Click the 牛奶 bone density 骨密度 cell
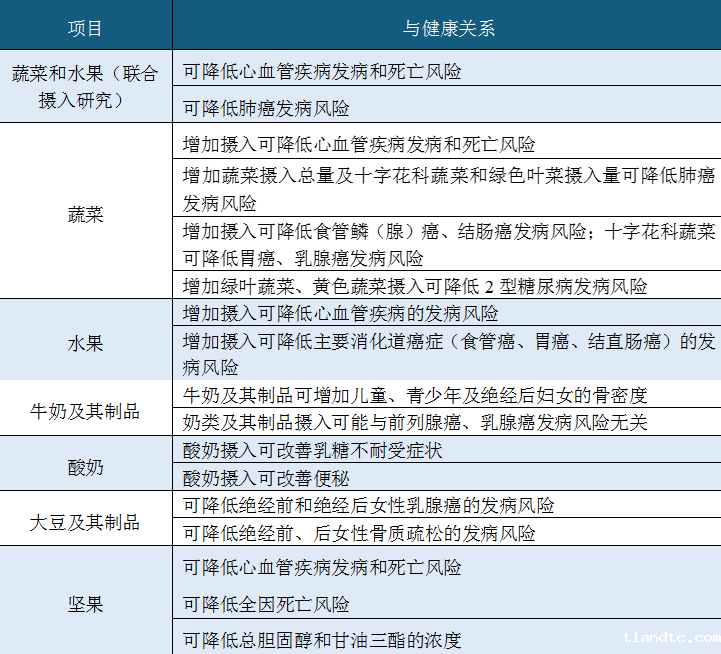 click(x=415, y=395)
